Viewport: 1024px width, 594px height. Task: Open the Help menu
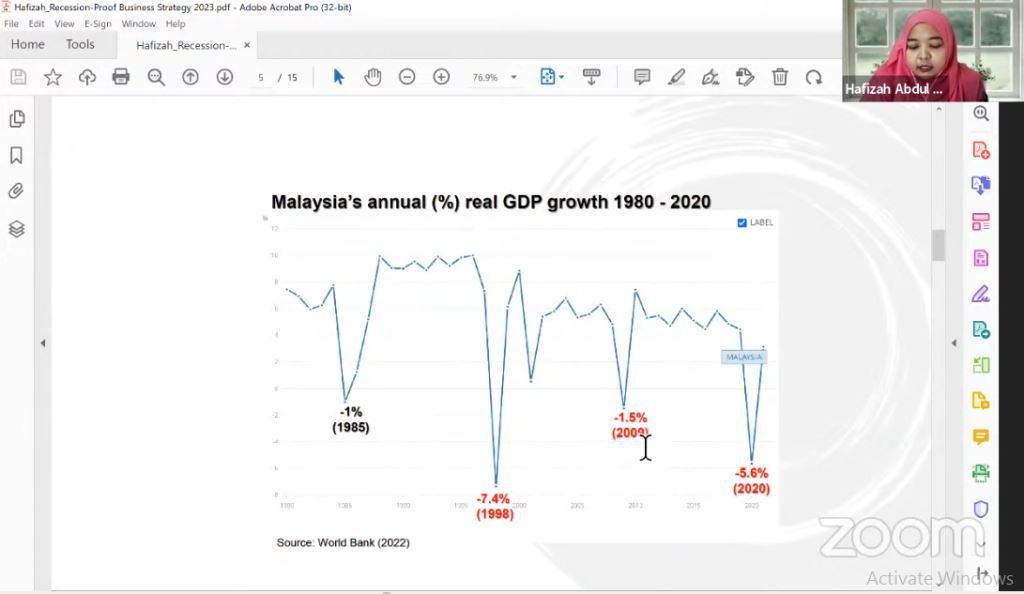pyautogui.click(x=175, y=23)
